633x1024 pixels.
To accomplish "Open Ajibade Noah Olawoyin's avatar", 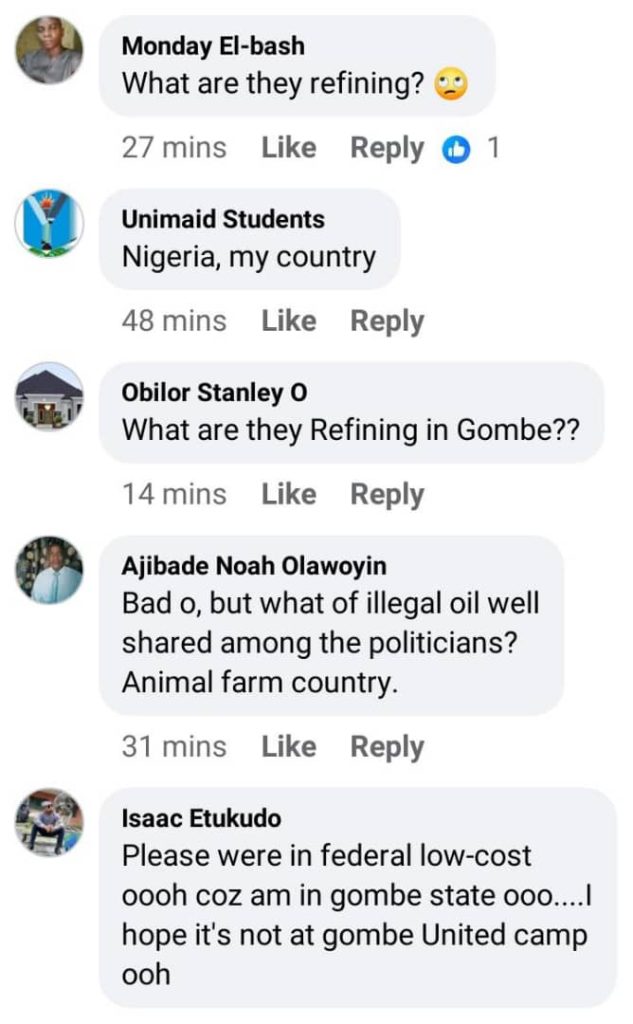I will pyautogui.click(x=49, y=570).
